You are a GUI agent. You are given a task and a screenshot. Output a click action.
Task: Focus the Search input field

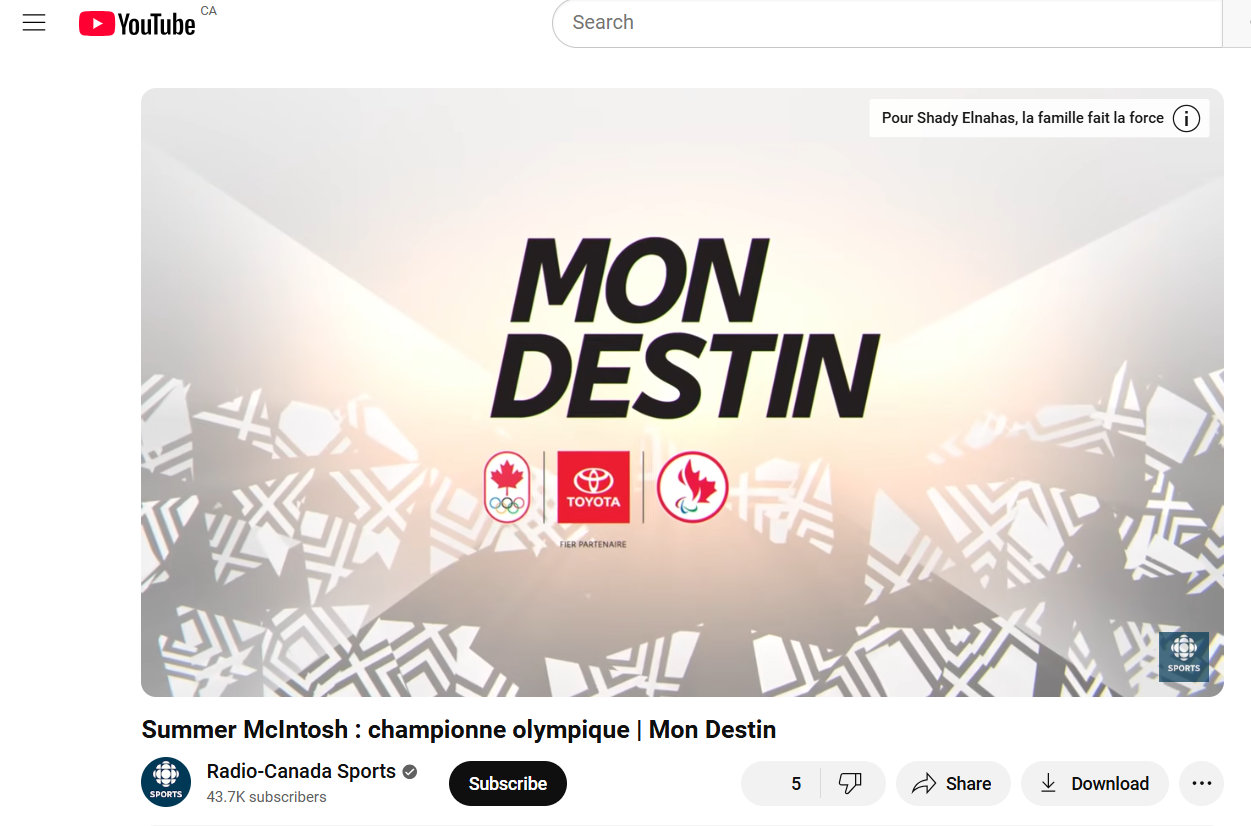coord(887,23)
